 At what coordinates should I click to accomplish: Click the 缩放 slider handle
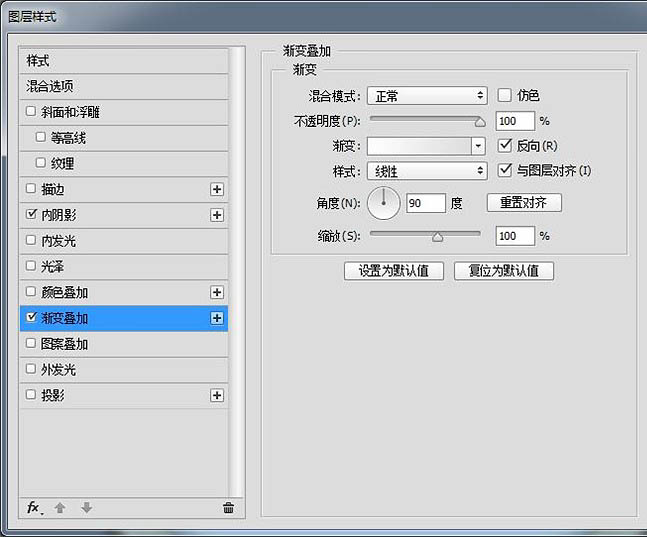click(437, 237)
